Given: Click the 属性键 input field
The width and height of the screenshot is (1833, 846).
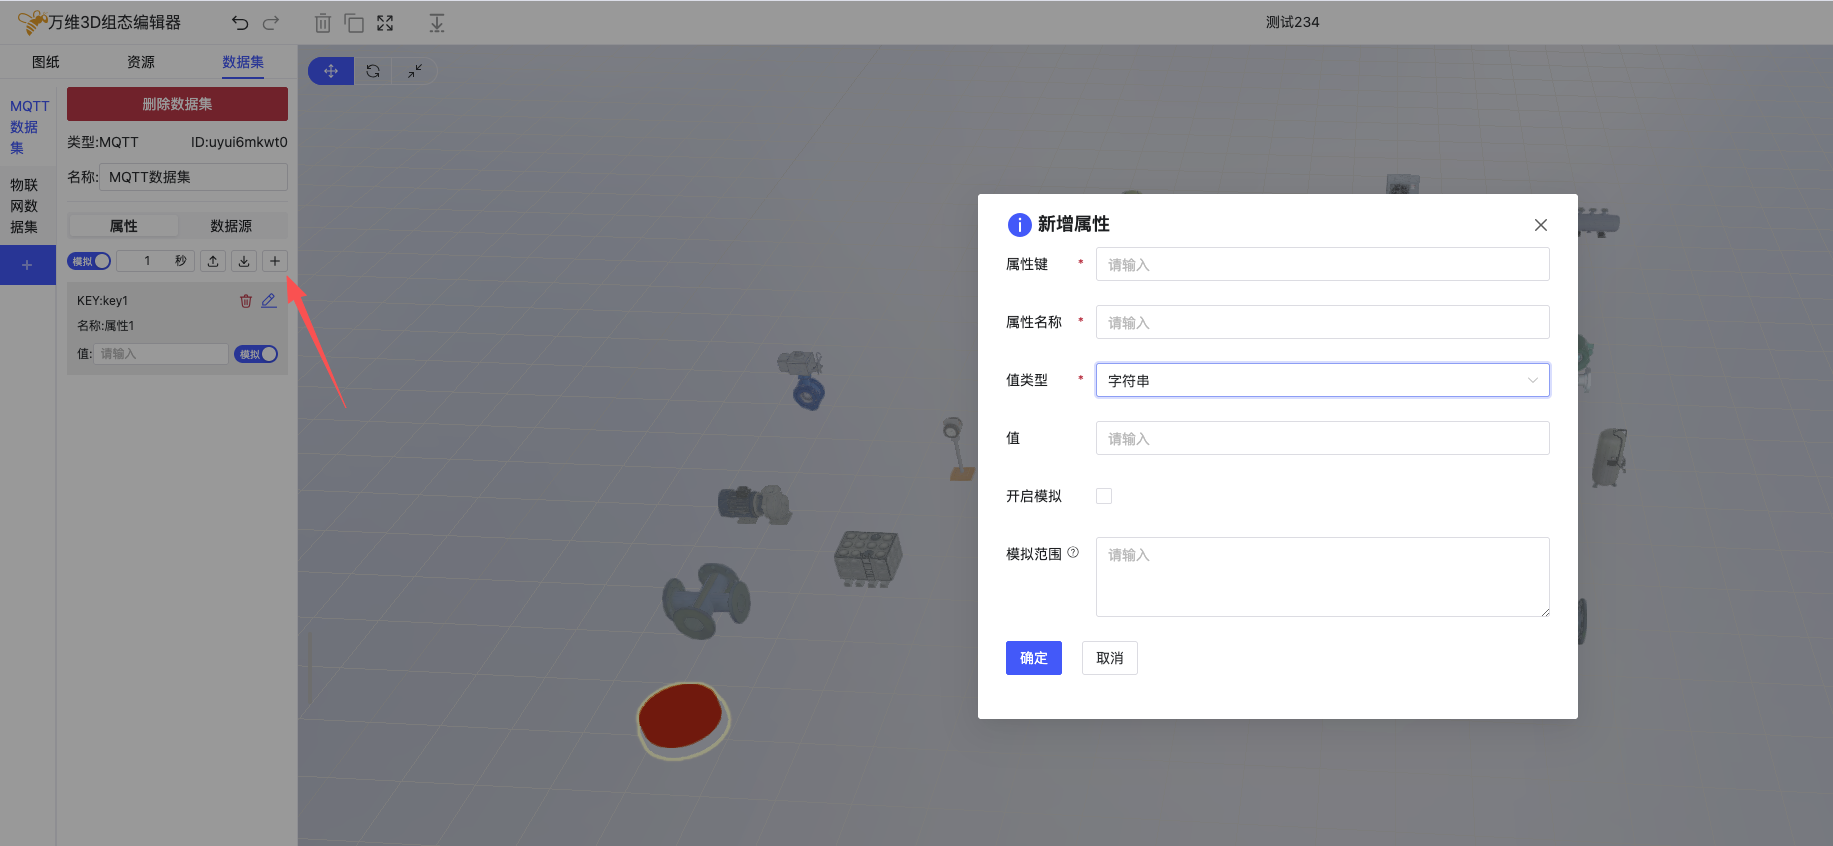Looking at the screenshot, I should click(x=1322, y=265).
